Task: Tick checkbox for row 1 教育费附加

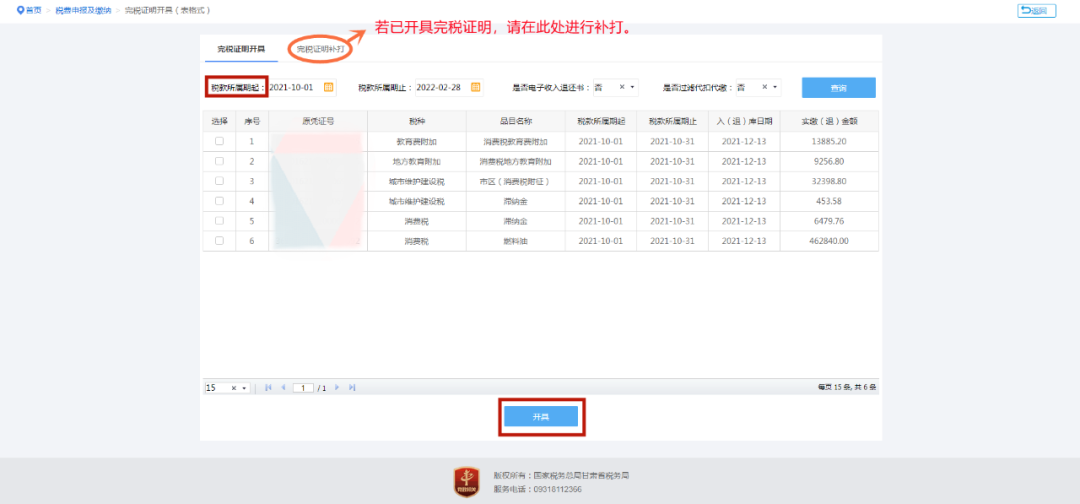Action: [x=219, y=141]
